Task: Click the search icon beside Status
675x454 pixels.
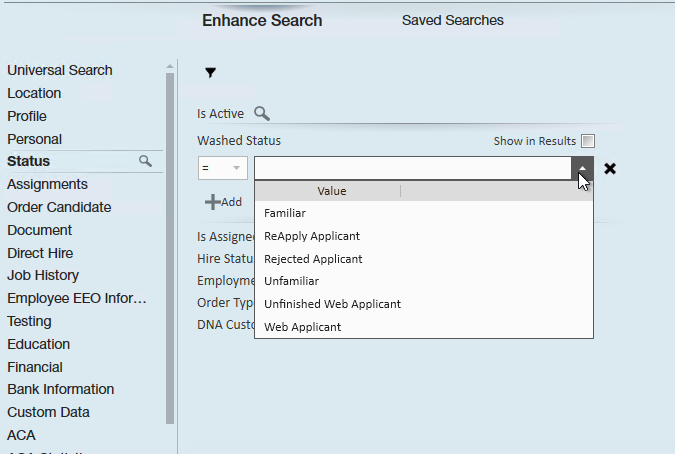Action: tap(145, 161)
